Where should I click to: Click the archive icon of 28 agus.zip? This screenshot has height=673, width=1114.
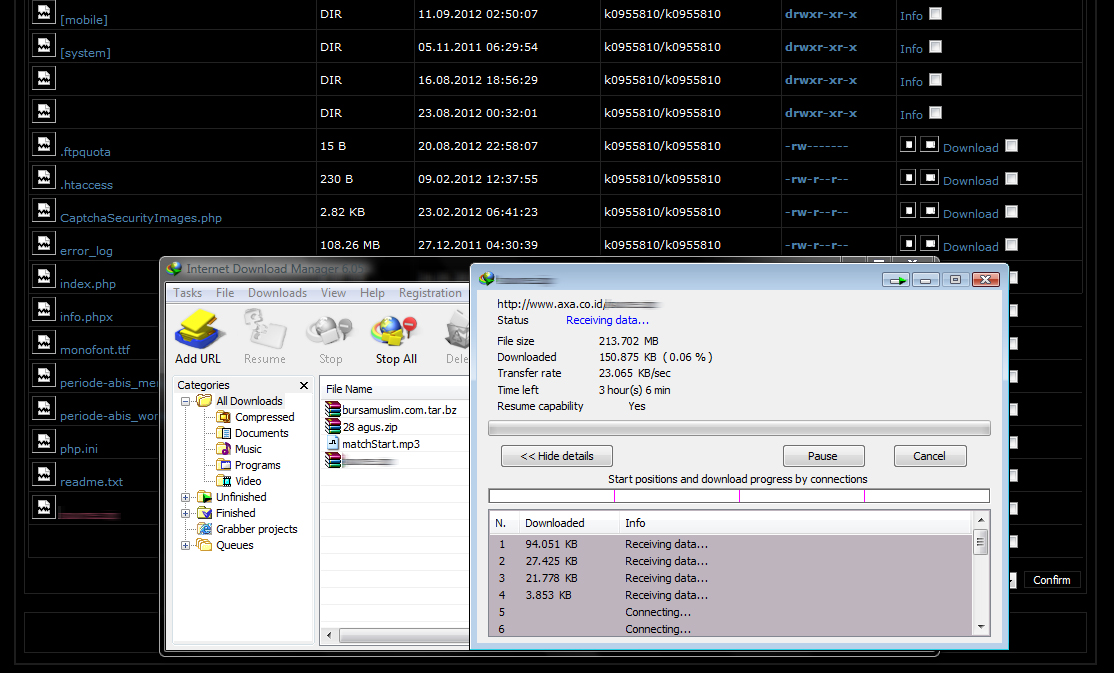pyautogui.click(x=332, y=426)
